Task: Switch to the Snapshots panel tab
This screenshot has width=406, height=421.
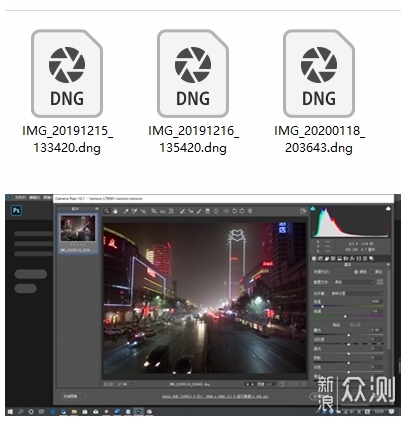Action: tap(371, 258)
